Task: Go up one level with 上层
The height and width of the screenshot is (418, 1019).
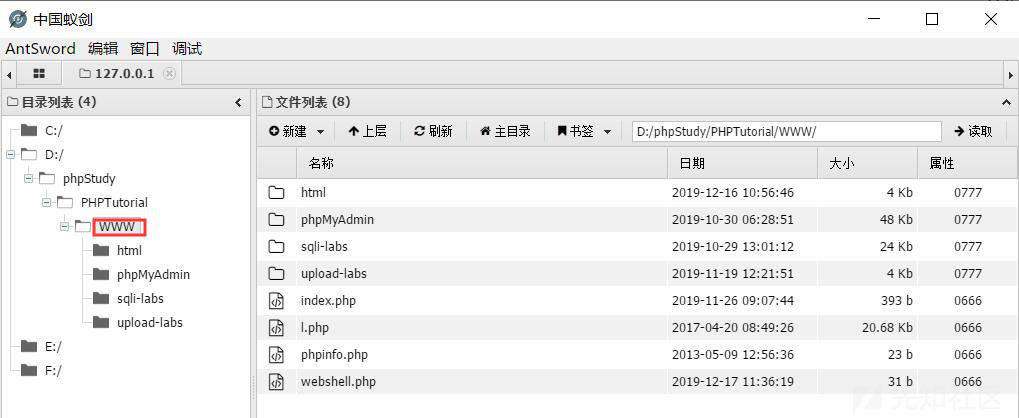Action: [367, 131]
